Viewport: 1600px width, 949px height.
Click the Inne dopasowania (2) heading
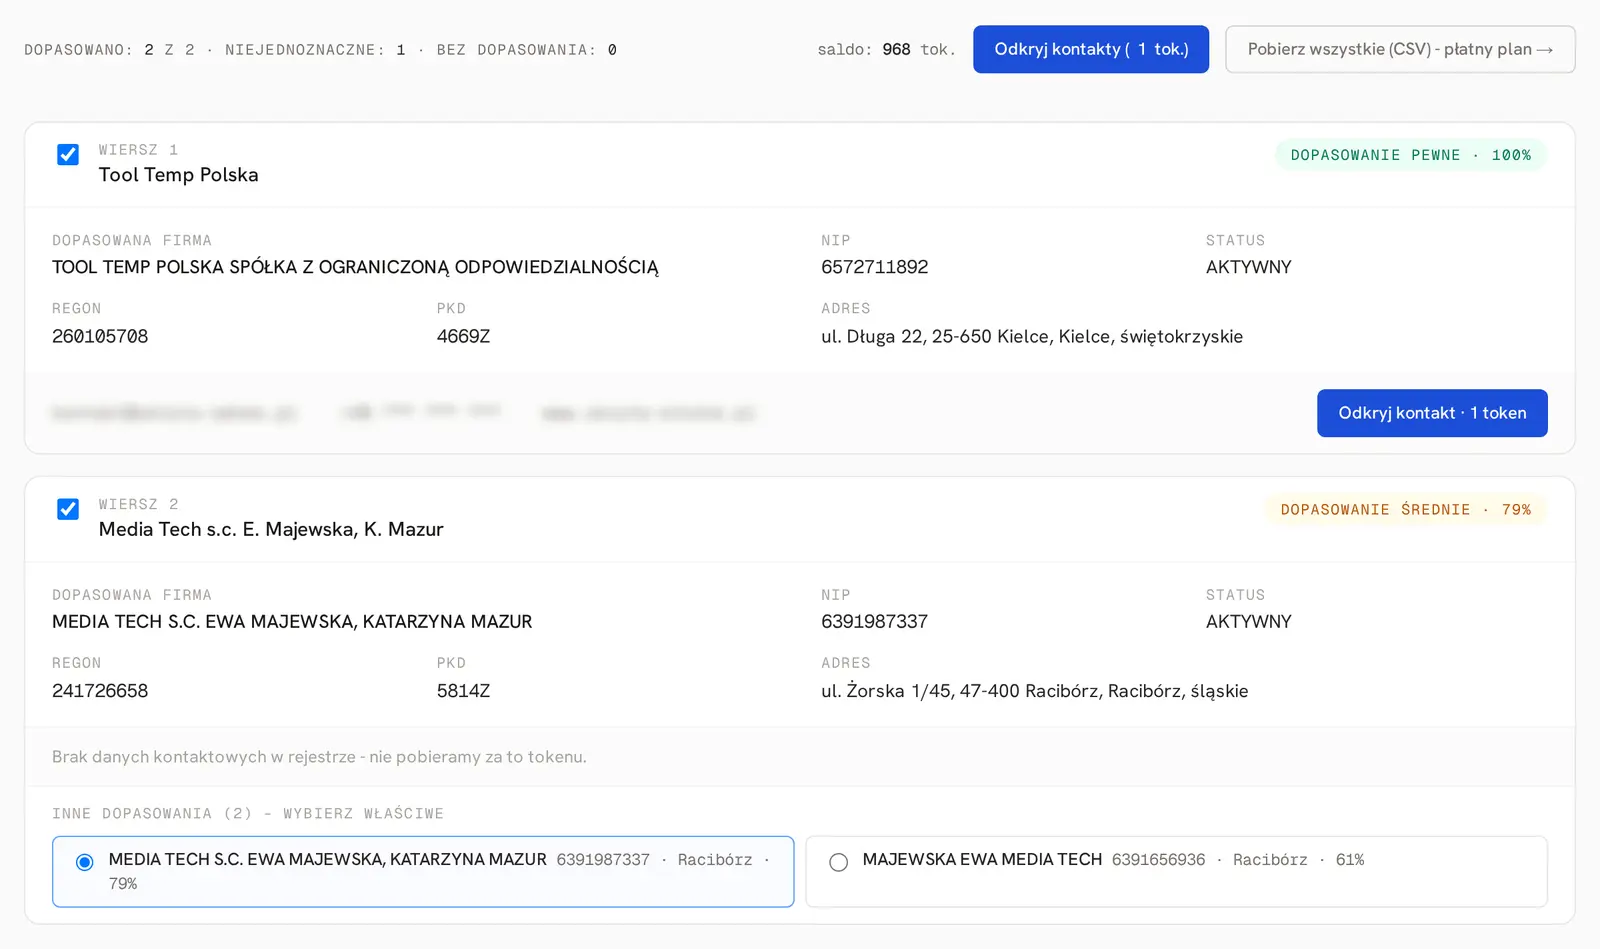pos(248,814)
